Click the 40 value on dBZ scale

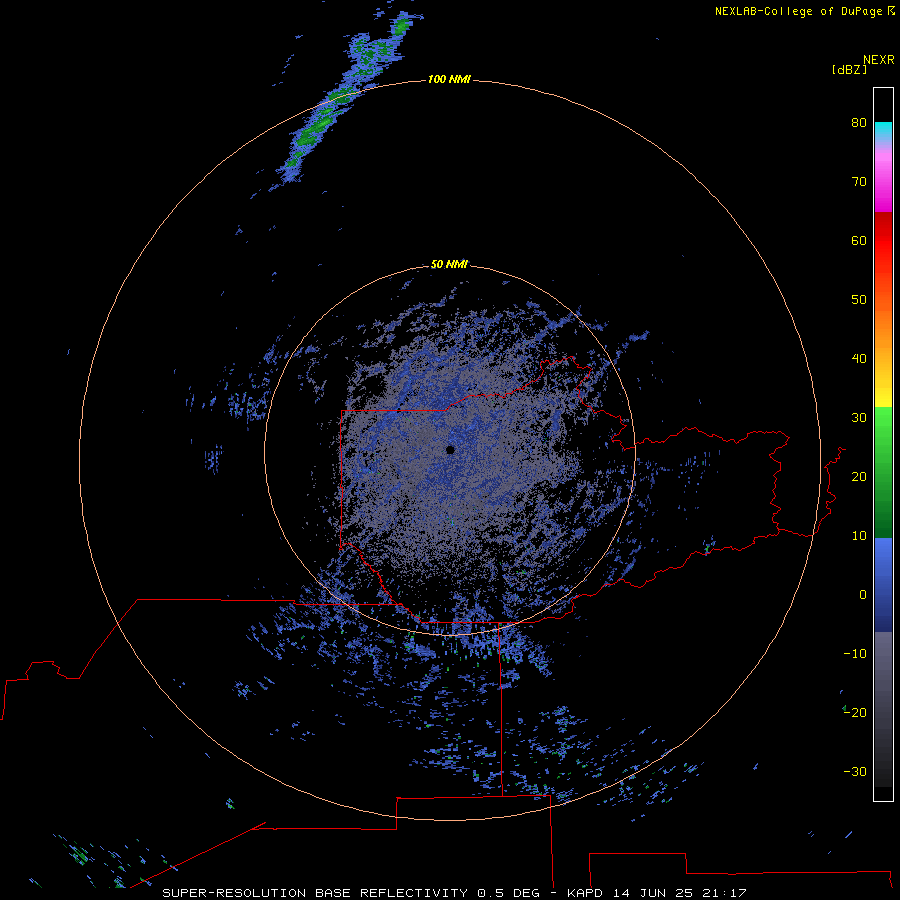(x=859, y=359)
